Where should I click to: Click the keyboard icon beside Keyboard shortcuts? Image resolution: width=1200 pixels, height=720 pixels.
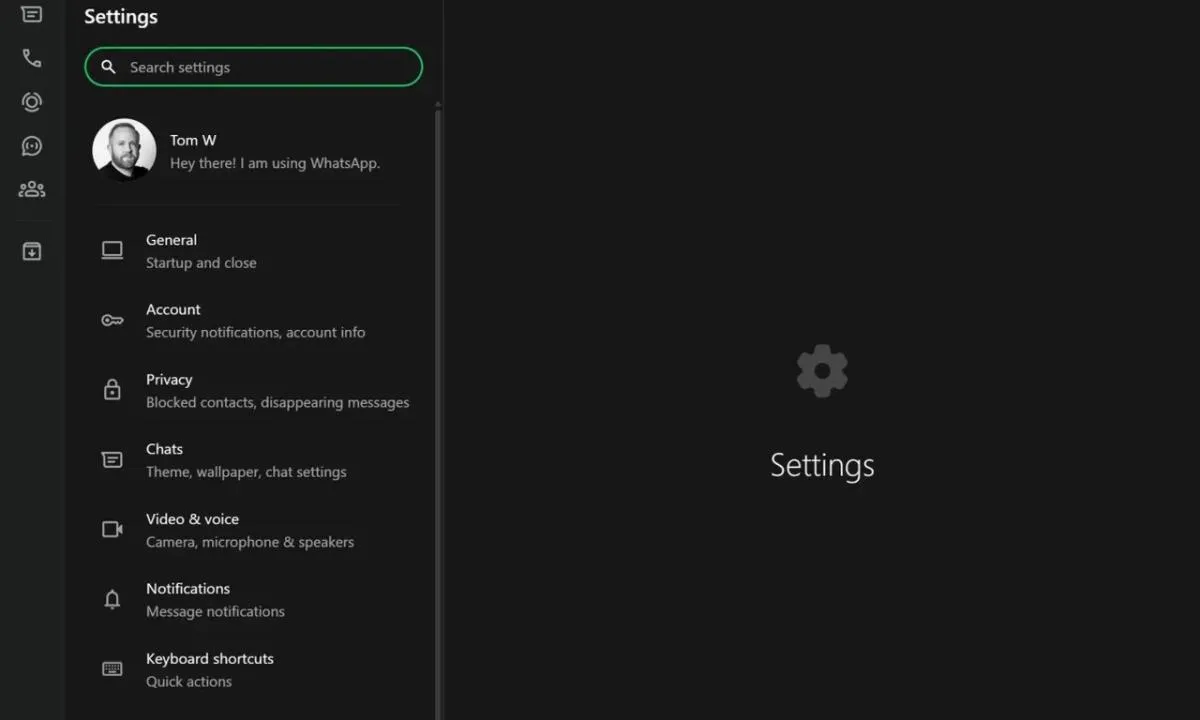pos(112,669)
